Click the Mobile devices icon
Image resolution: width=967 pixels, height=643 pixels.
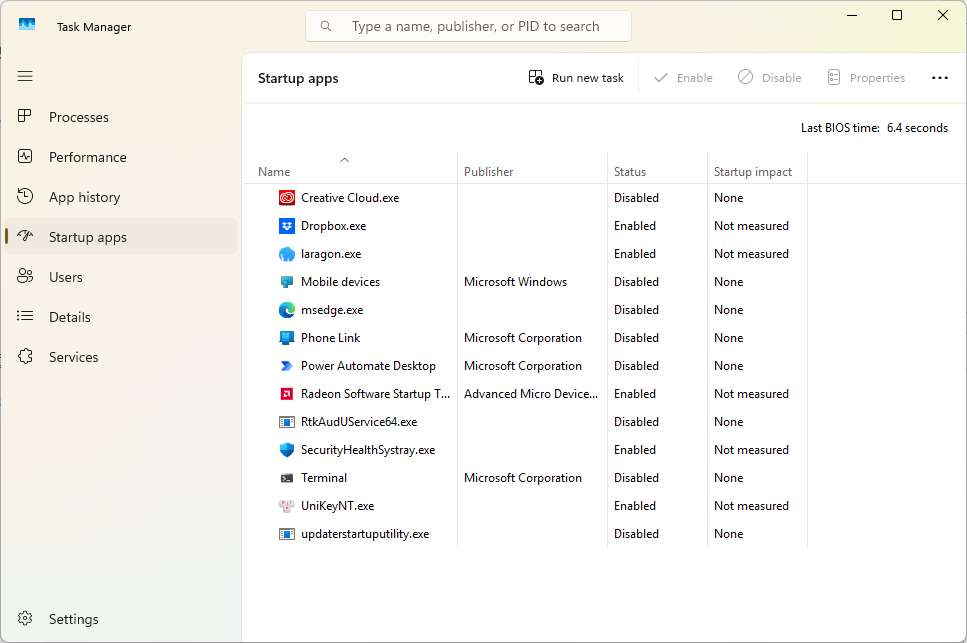pyautogui.click(x=287, y=282)
